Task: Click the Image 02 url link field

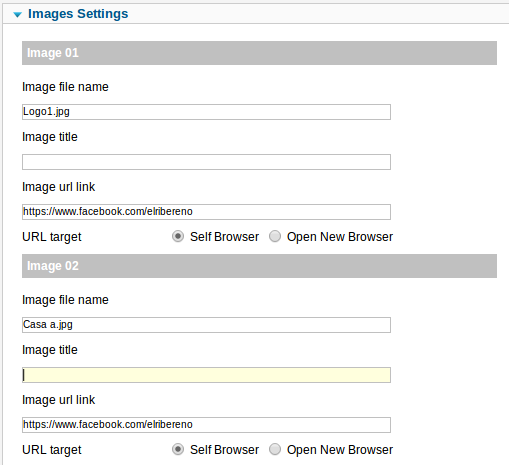Action: point(206,425)
